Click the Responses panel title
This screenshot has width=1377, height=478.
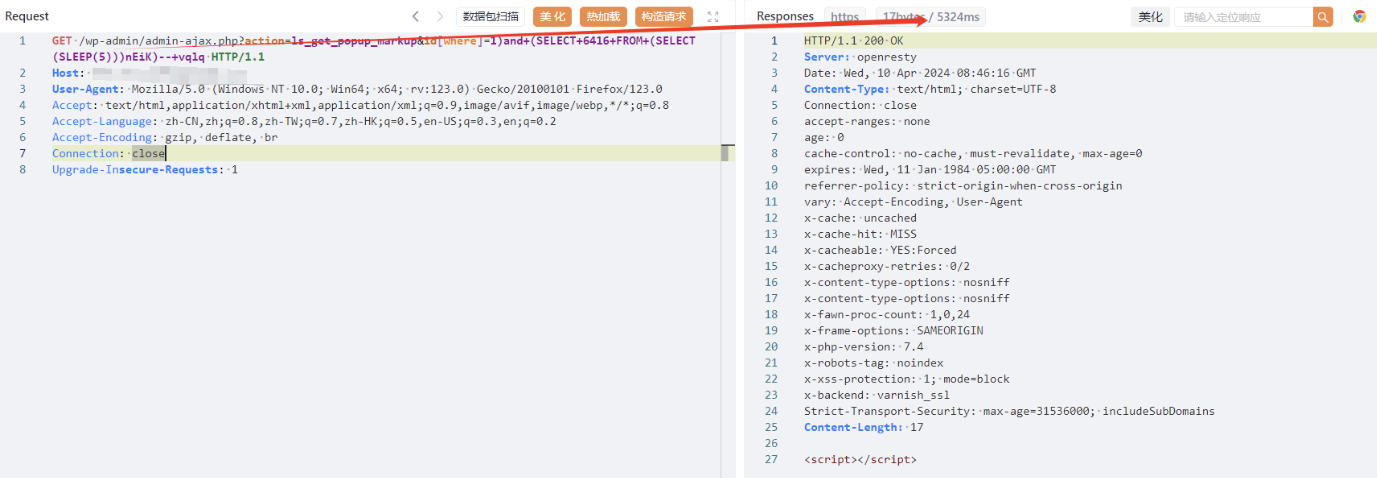[785, 16]
